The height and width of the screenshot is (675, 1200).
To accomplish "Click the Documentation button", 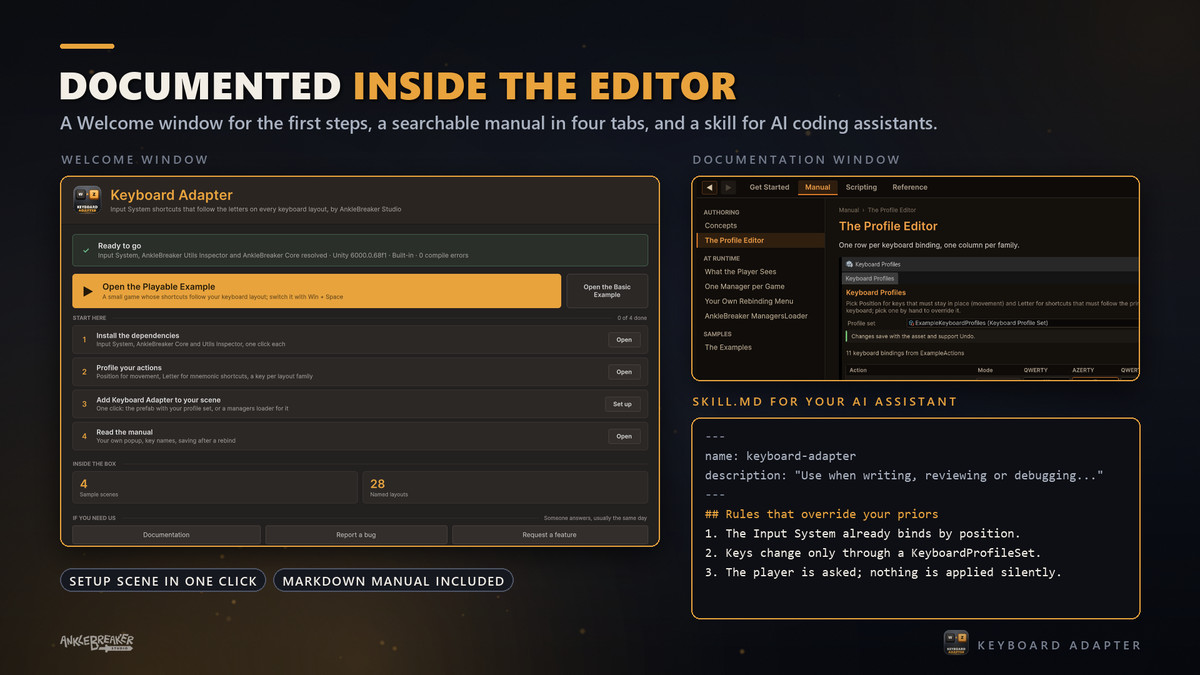I will pos(166,535).
